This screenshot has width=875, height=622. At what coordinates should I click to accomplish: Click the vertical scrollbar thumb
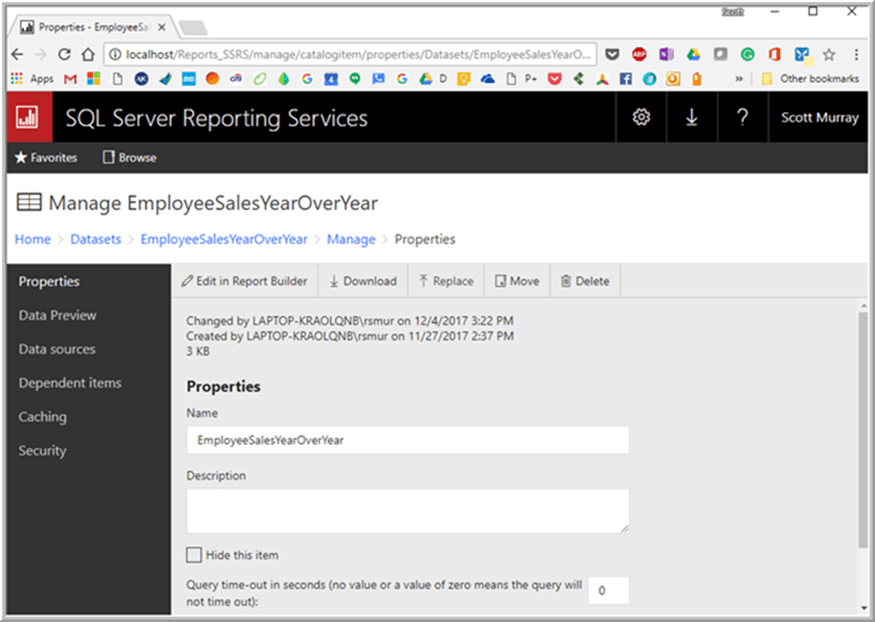(x=863, y=430)
